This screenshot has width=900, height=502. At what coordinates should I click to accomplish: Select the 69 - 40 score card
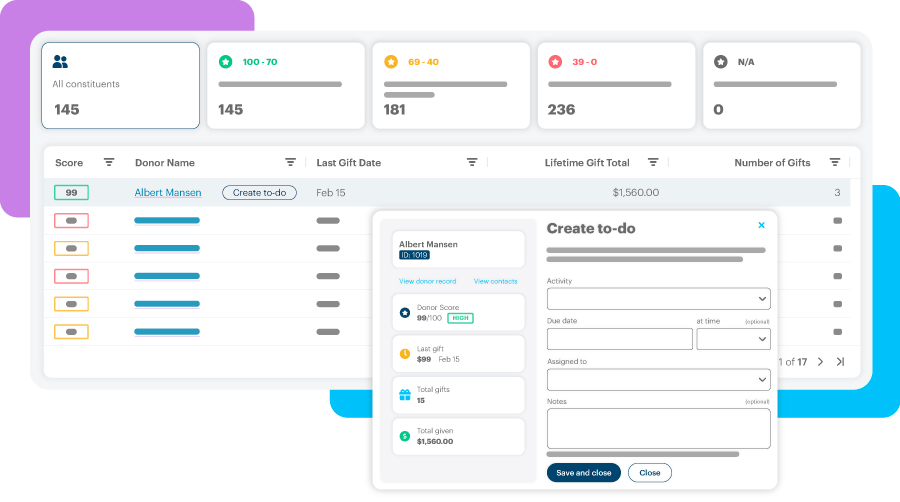point(450,85)
